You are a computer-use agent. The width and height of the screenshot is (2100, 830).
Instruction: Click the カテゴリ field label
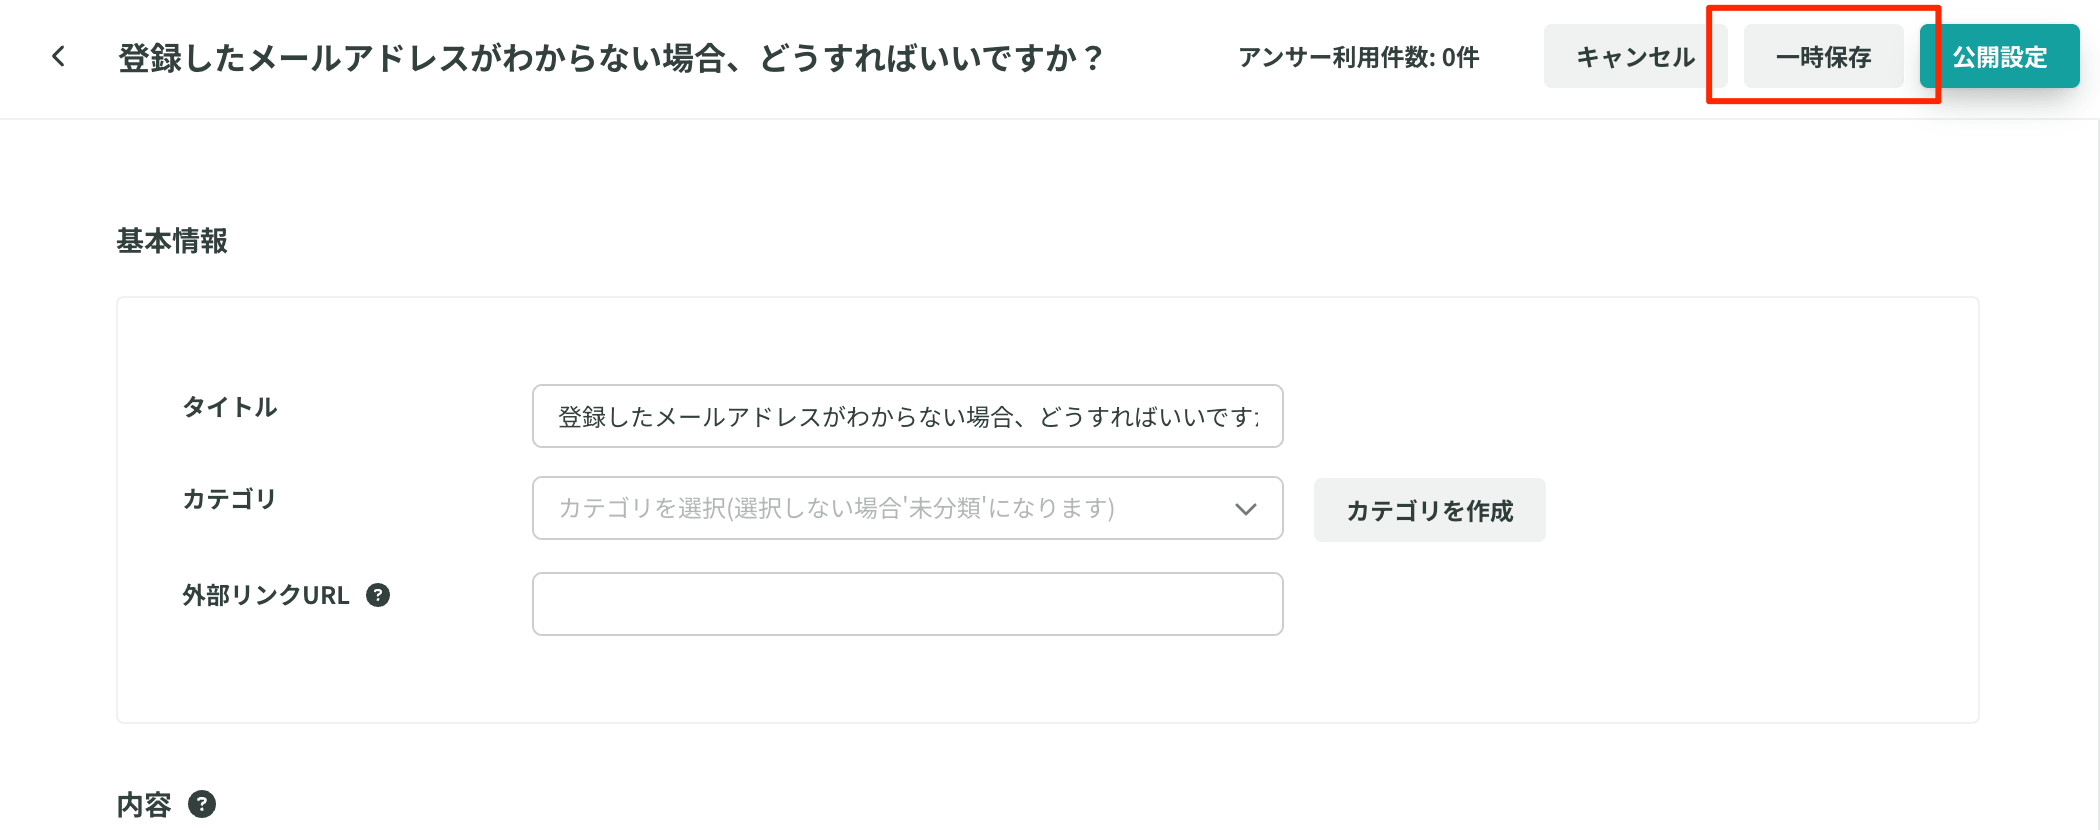pos(229,499)
